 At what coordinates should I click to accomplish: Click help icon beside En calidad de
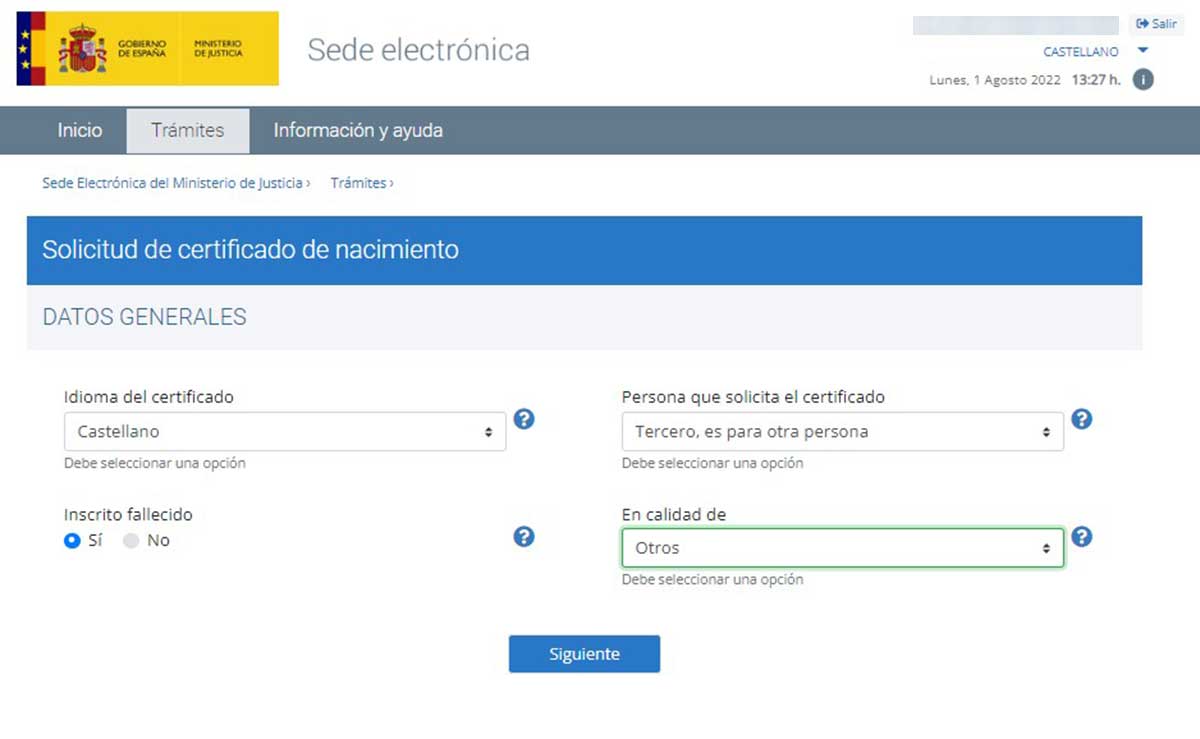click(1081, 537)
